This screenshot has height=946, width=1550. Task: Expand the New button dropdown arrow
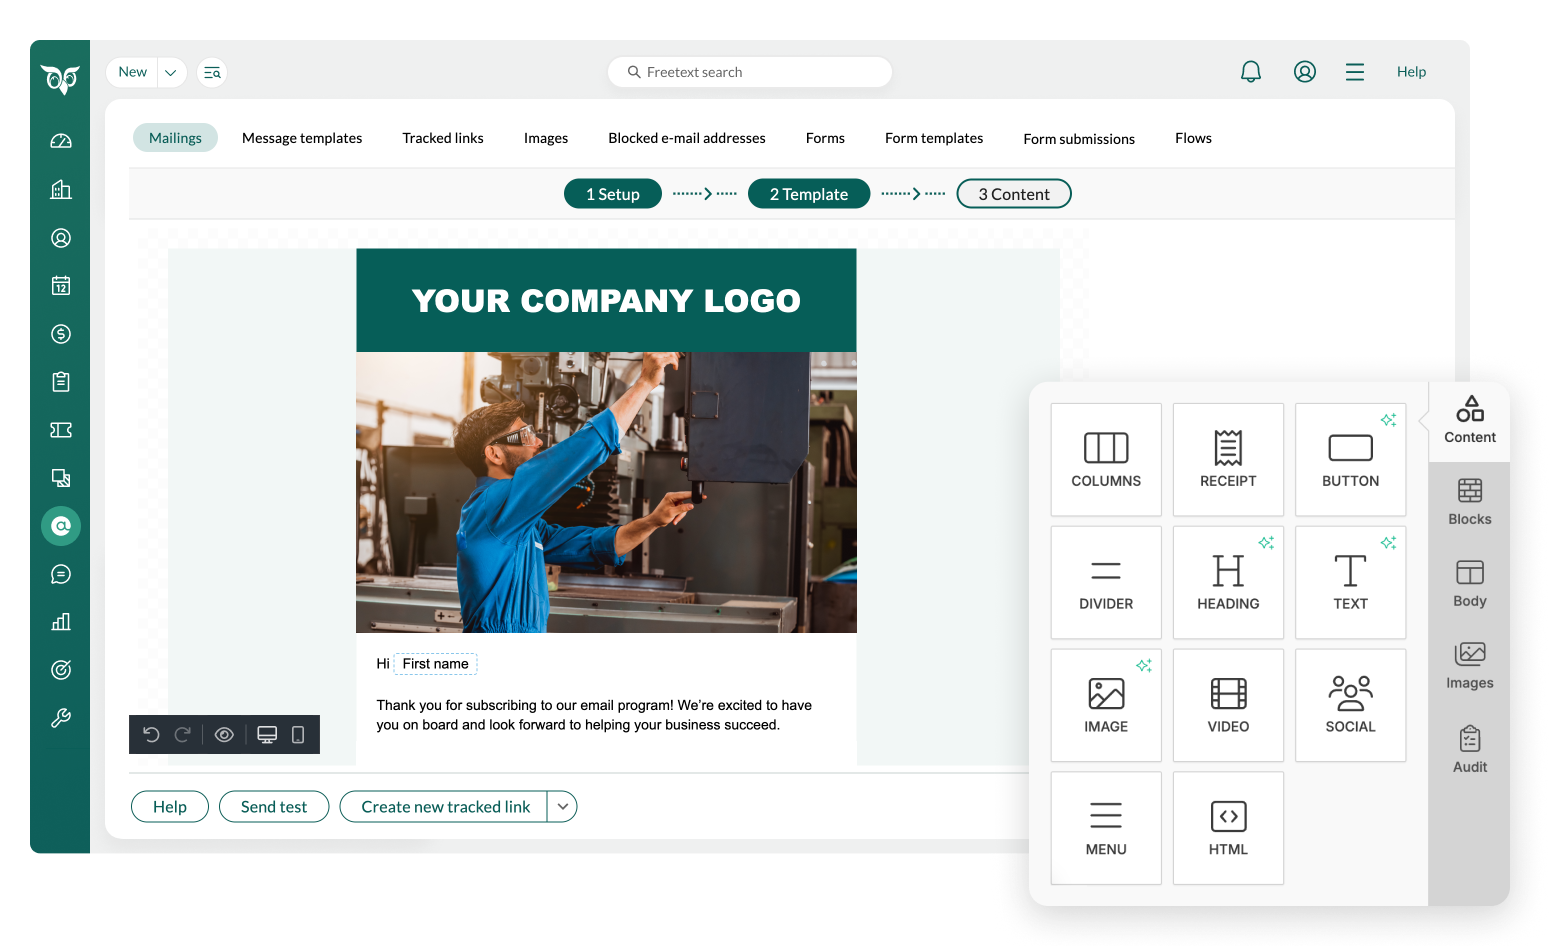click(x=171, y=73)
